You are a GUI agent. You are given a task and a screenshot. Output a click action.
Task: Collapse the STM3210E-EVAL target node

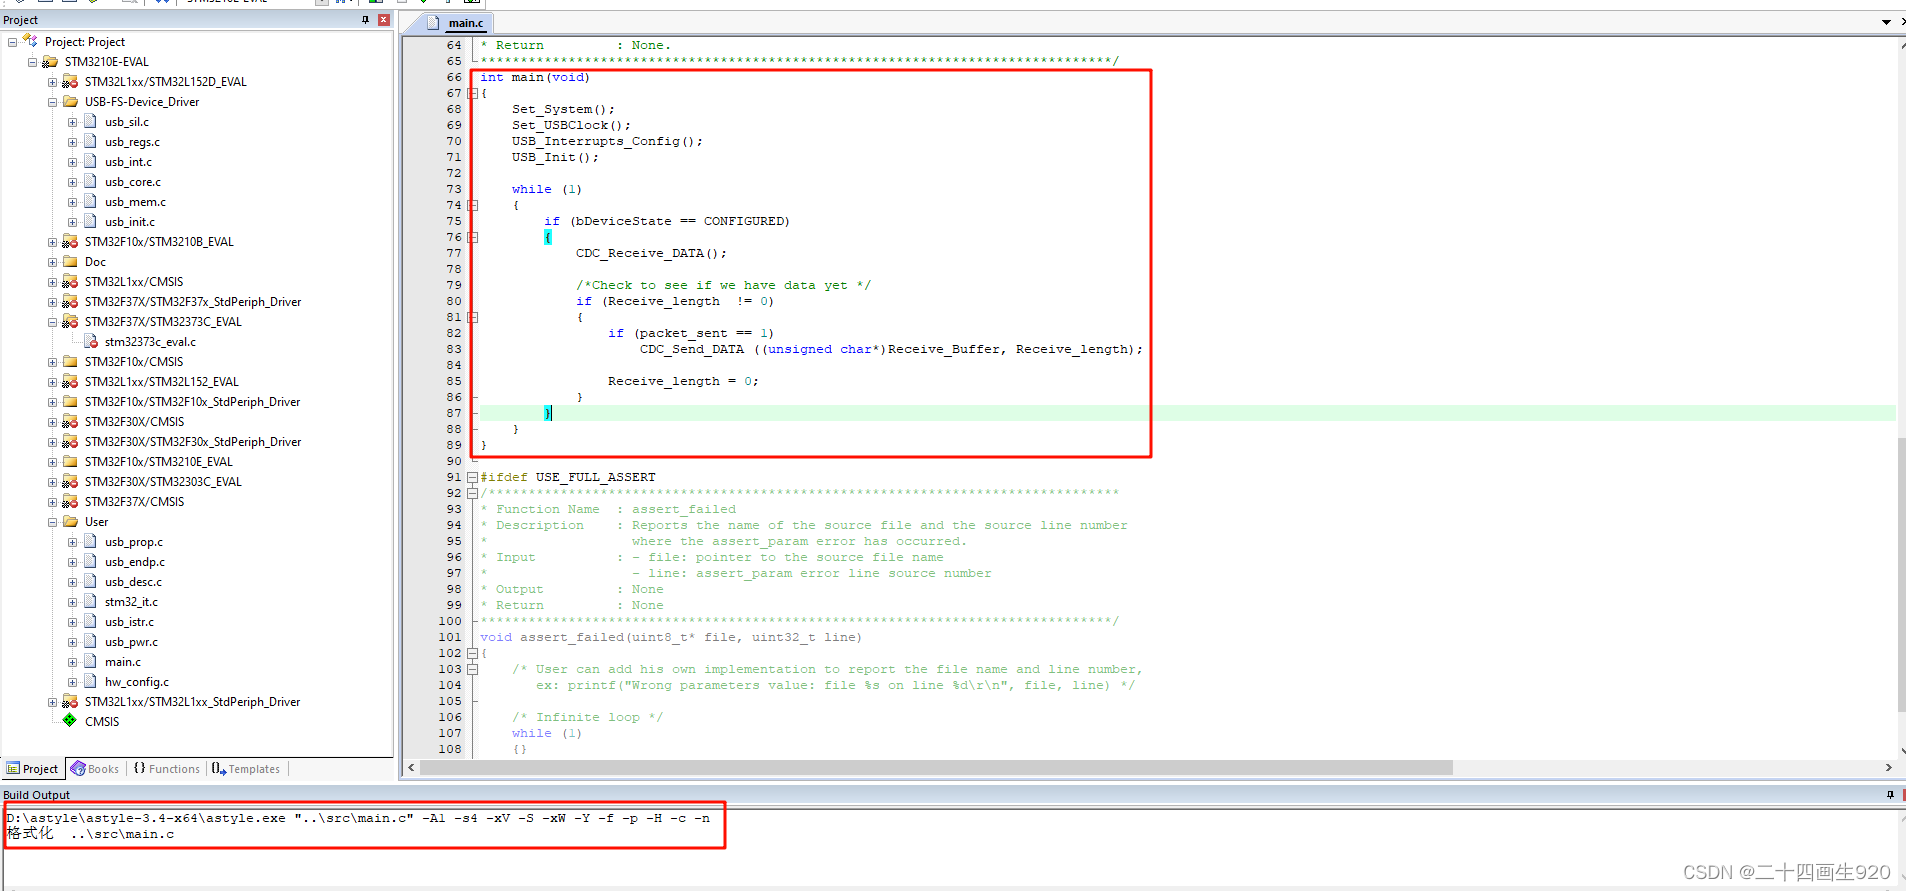[x=32, y=62]
